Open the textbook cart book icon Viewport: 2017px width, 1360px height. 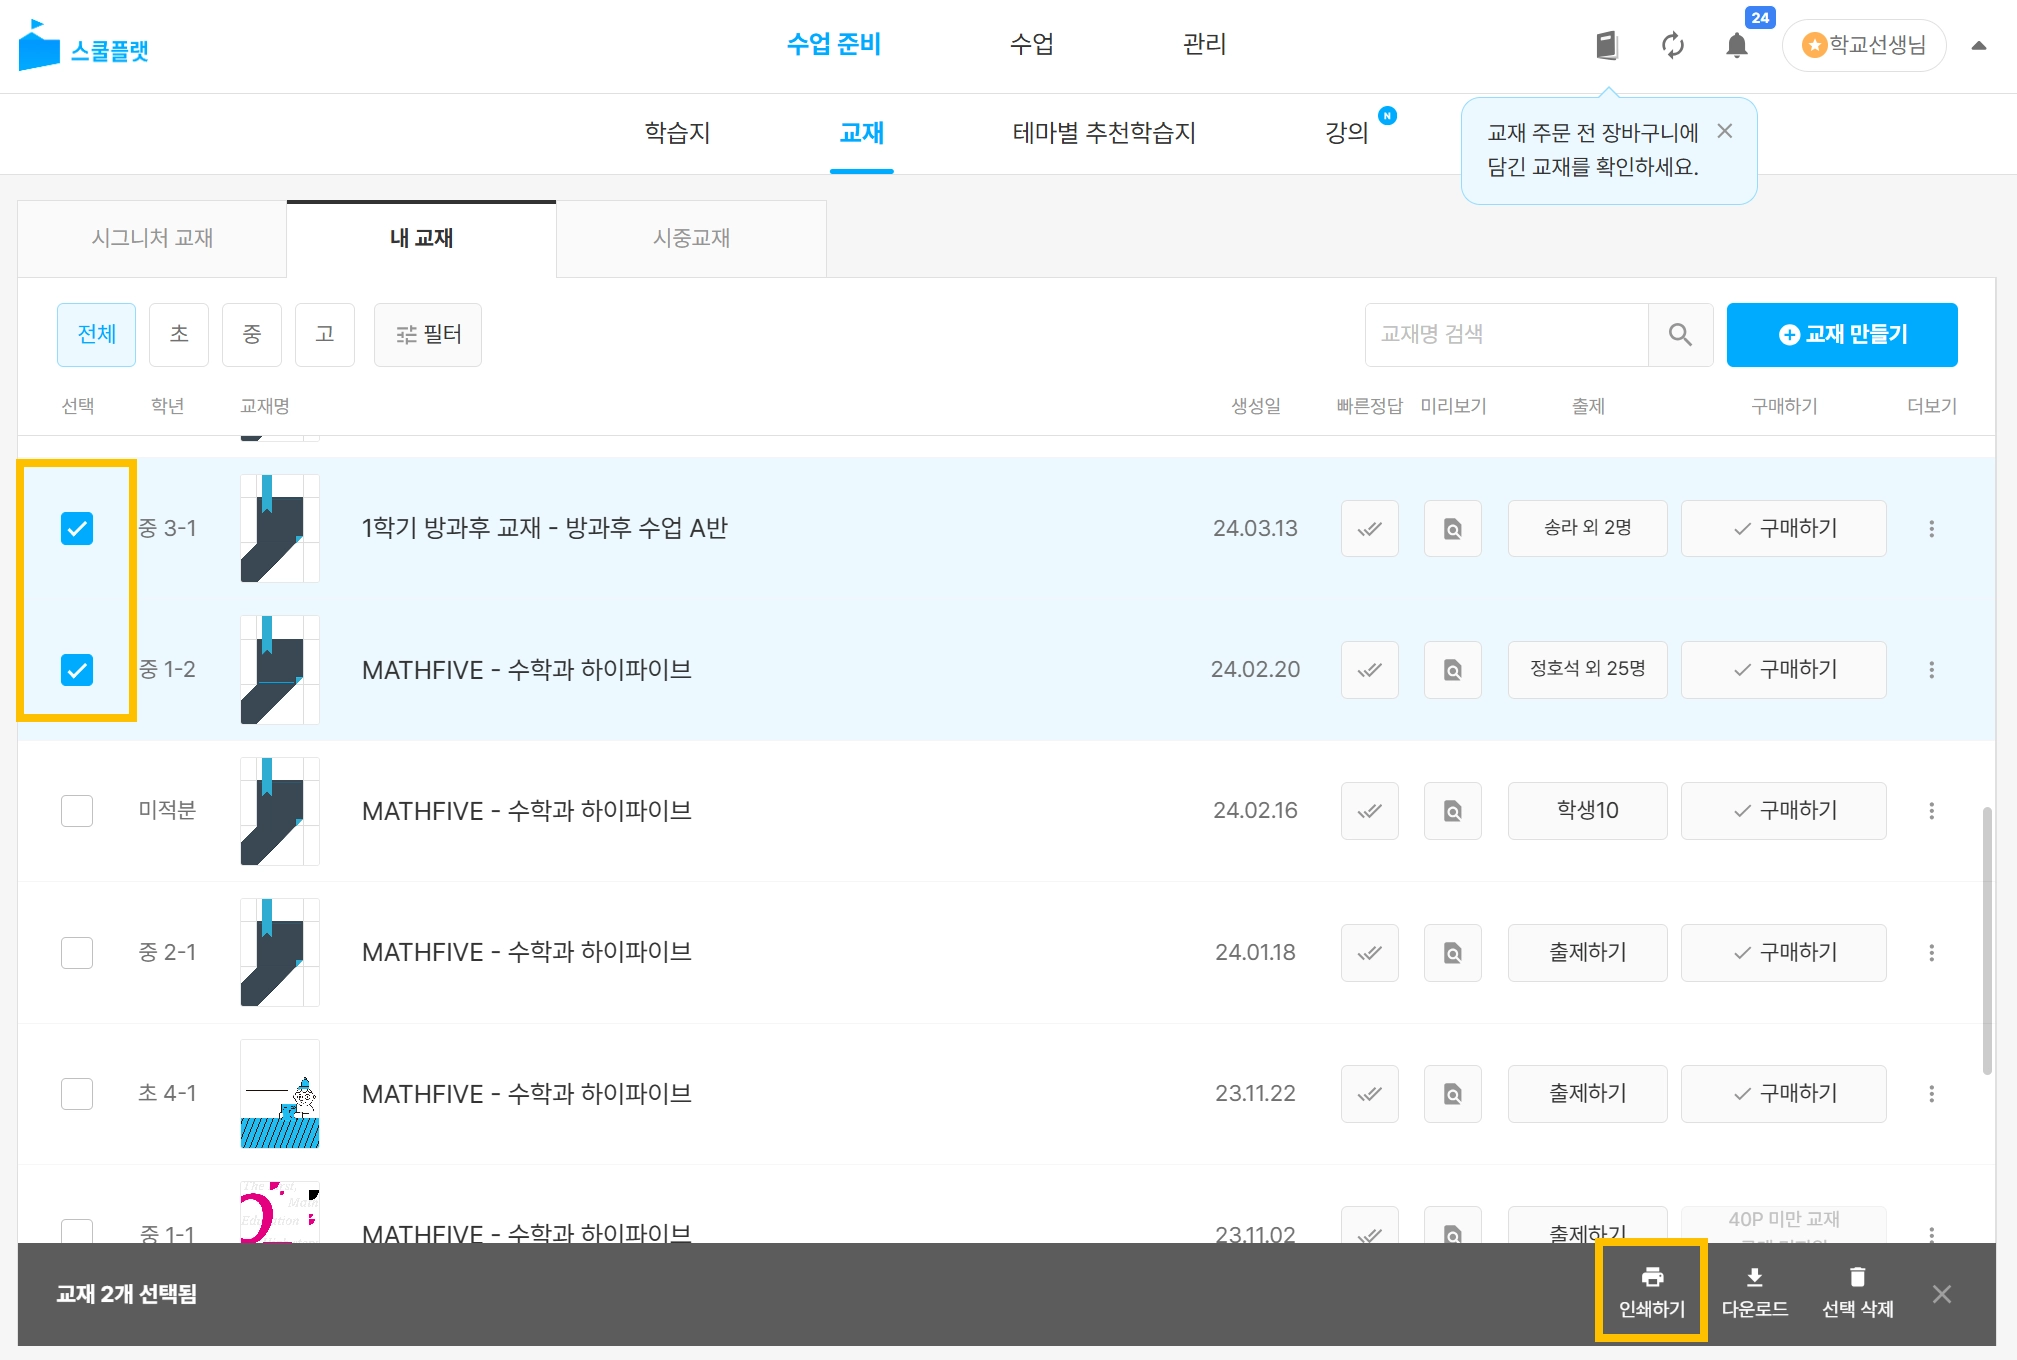point(1607,46)
